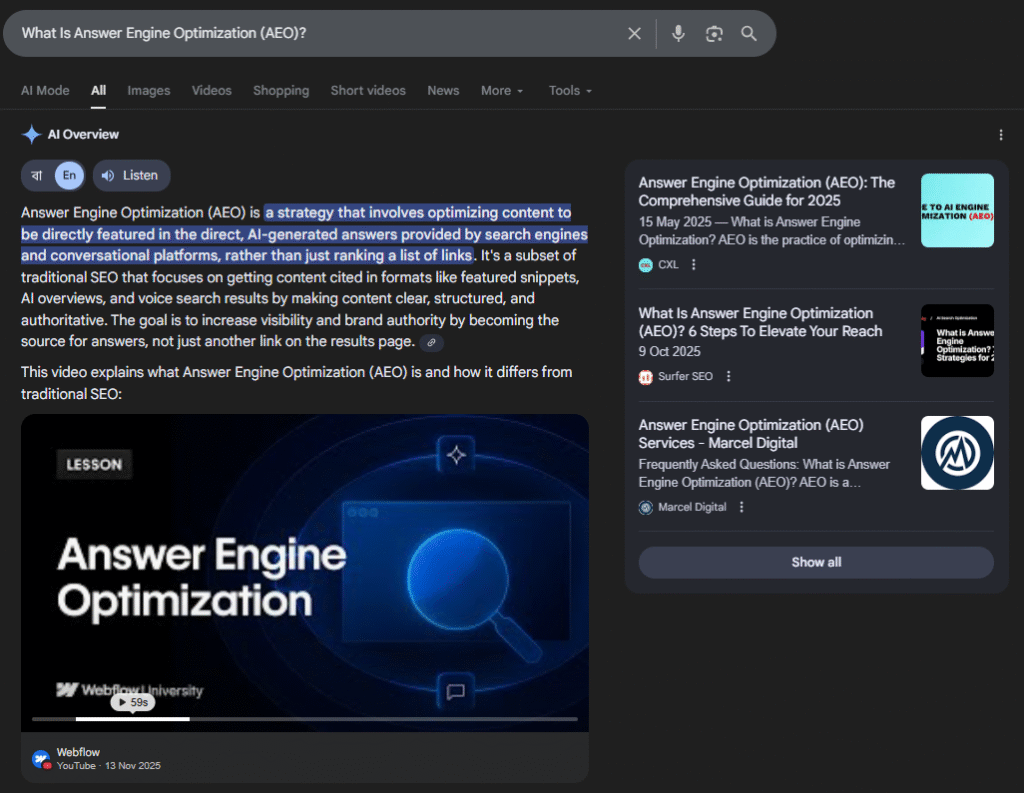Click the Show all button

coord(815,562)
